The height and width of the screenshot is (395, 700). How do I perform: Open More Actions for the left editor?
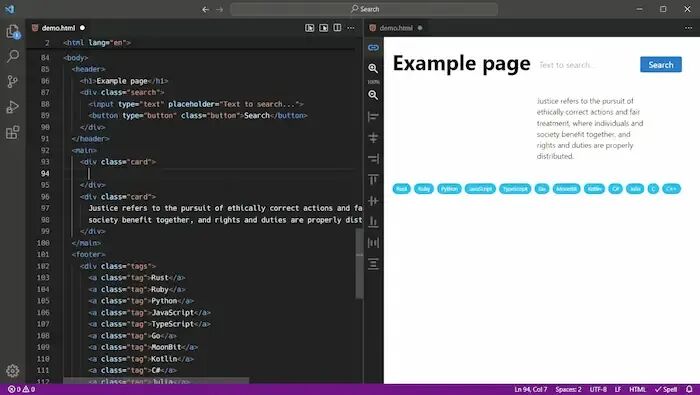351,28
